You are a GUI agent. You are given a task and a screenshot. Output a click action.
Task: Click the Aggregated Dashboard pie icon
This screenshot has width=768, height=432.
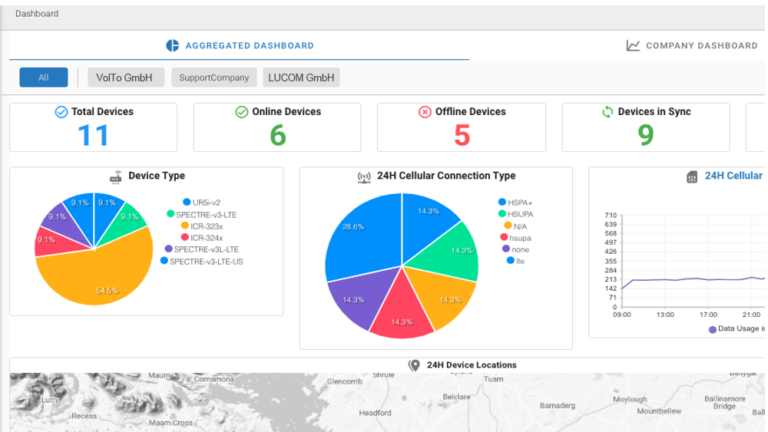(172, 46)
